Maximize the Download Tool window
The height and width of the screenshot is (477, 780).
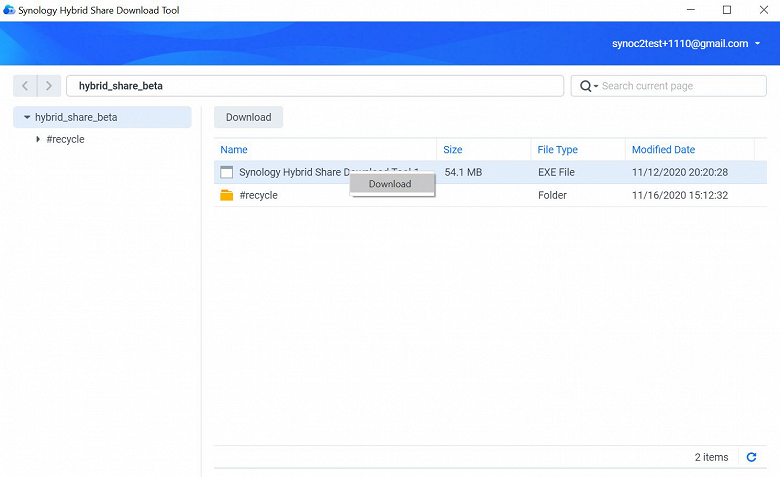point(727,10)
